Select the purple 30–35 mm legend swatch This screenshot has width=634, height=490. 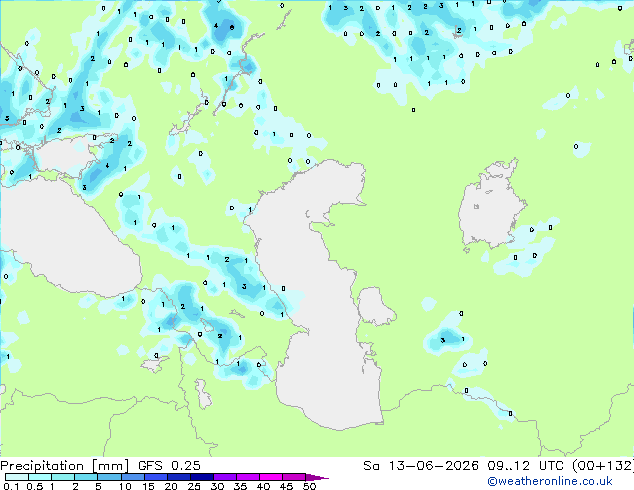pyautogui.click(x=224, y=477)
